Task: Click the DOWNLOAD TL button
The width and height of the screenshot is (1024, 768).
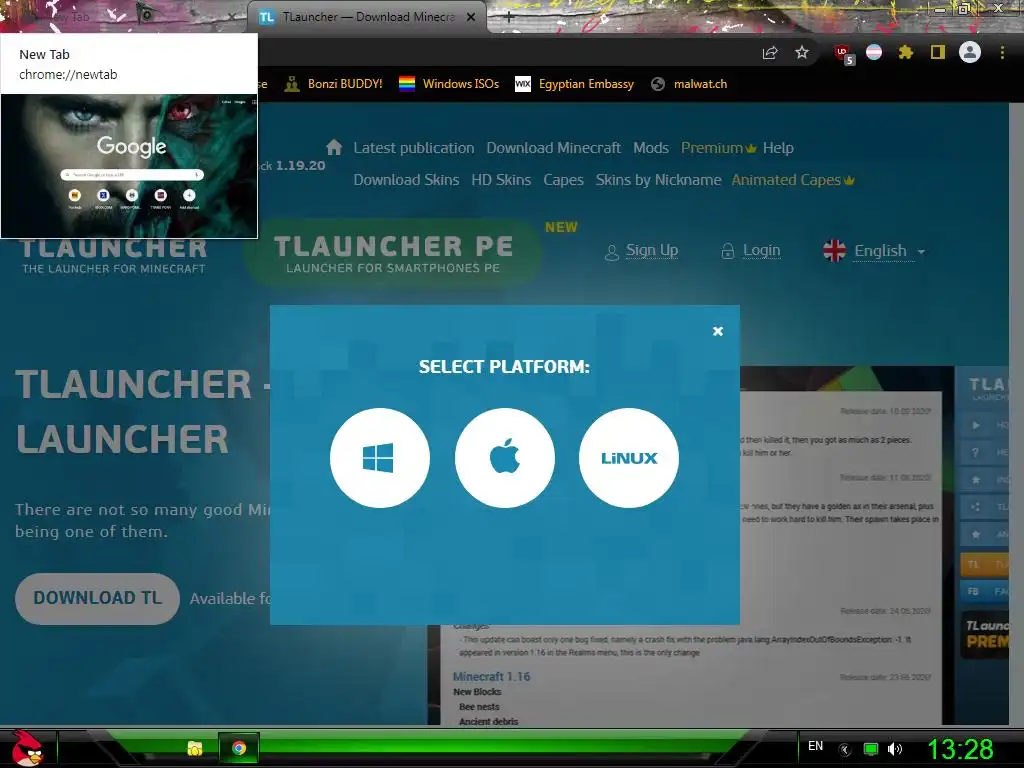Action: (97, 598)
